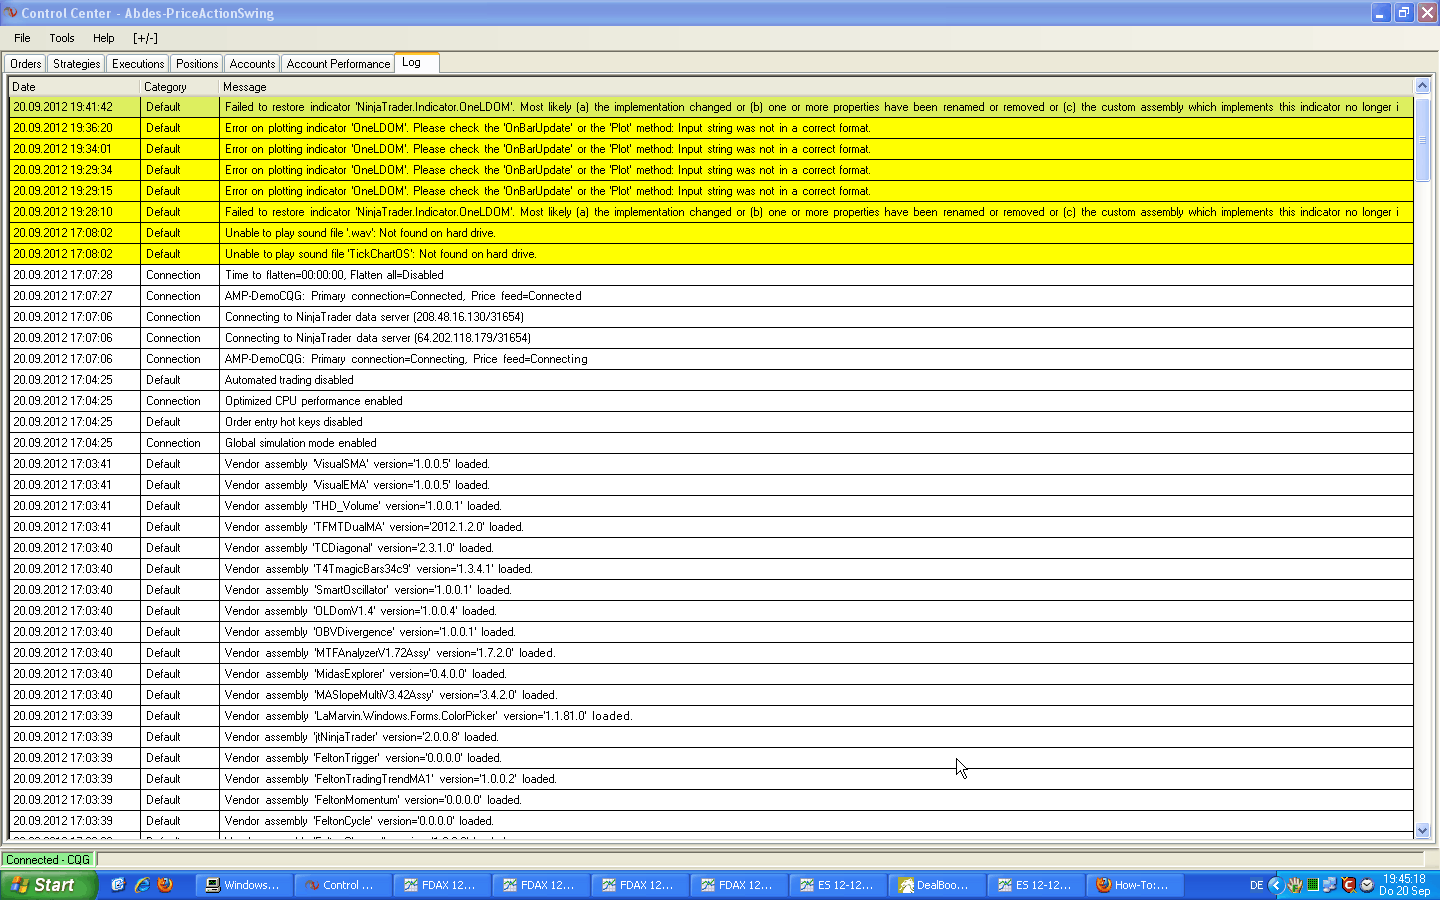The width and height of the screenshot is (1440, 900).
Task: Click the Start button
Action: (x=49, y=885)
